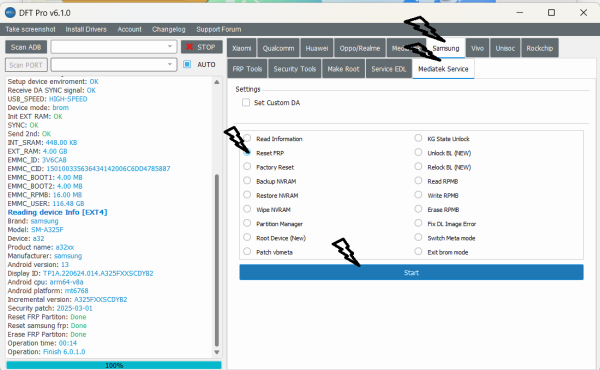600x370 pixels.
Task: Click the model value 'SM-A325F' in log
Action: (47, 230)
